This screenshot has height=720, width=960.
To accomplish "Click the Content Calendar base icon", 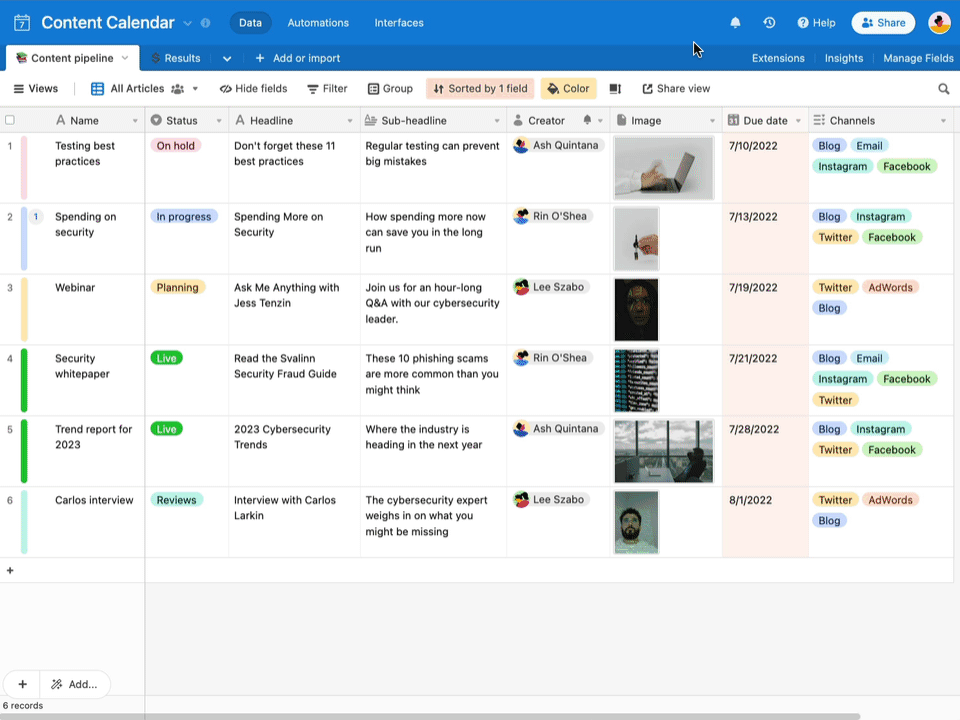I will (x=22, y=23).
